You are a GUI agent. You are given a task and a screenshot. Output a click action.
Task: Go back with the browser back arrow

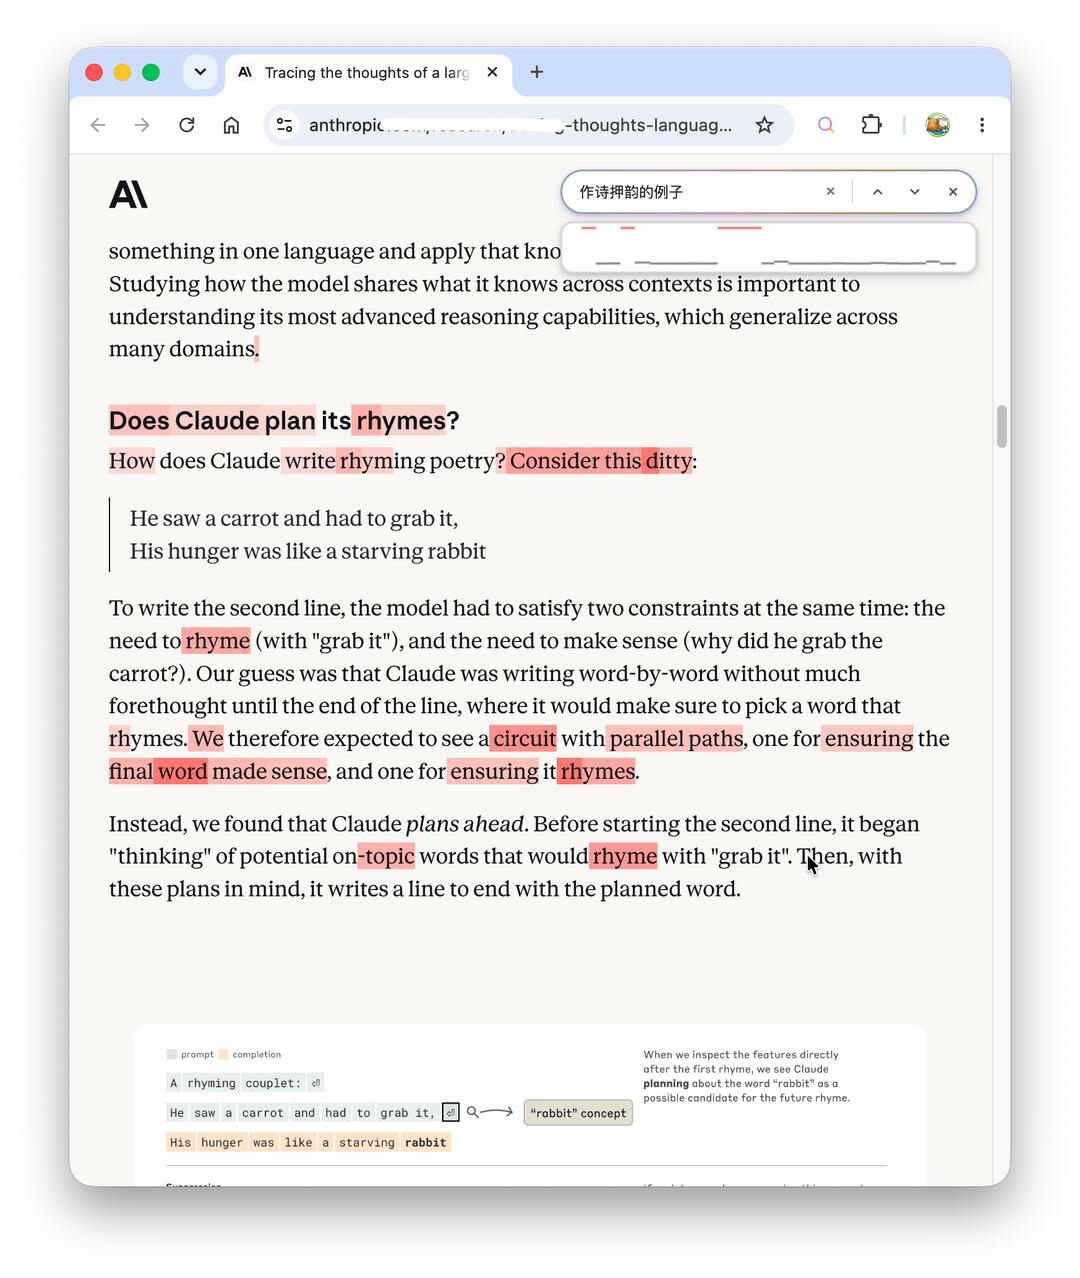[x=98, y=125]
